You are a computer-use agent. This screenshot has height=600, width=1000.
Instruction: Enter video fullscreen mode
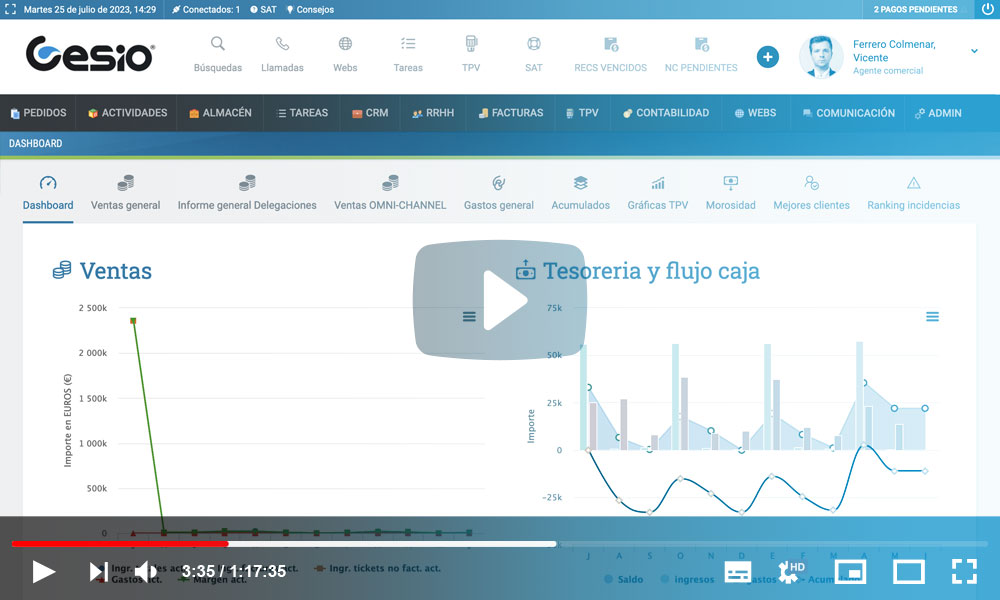click(x=964, y=571)
